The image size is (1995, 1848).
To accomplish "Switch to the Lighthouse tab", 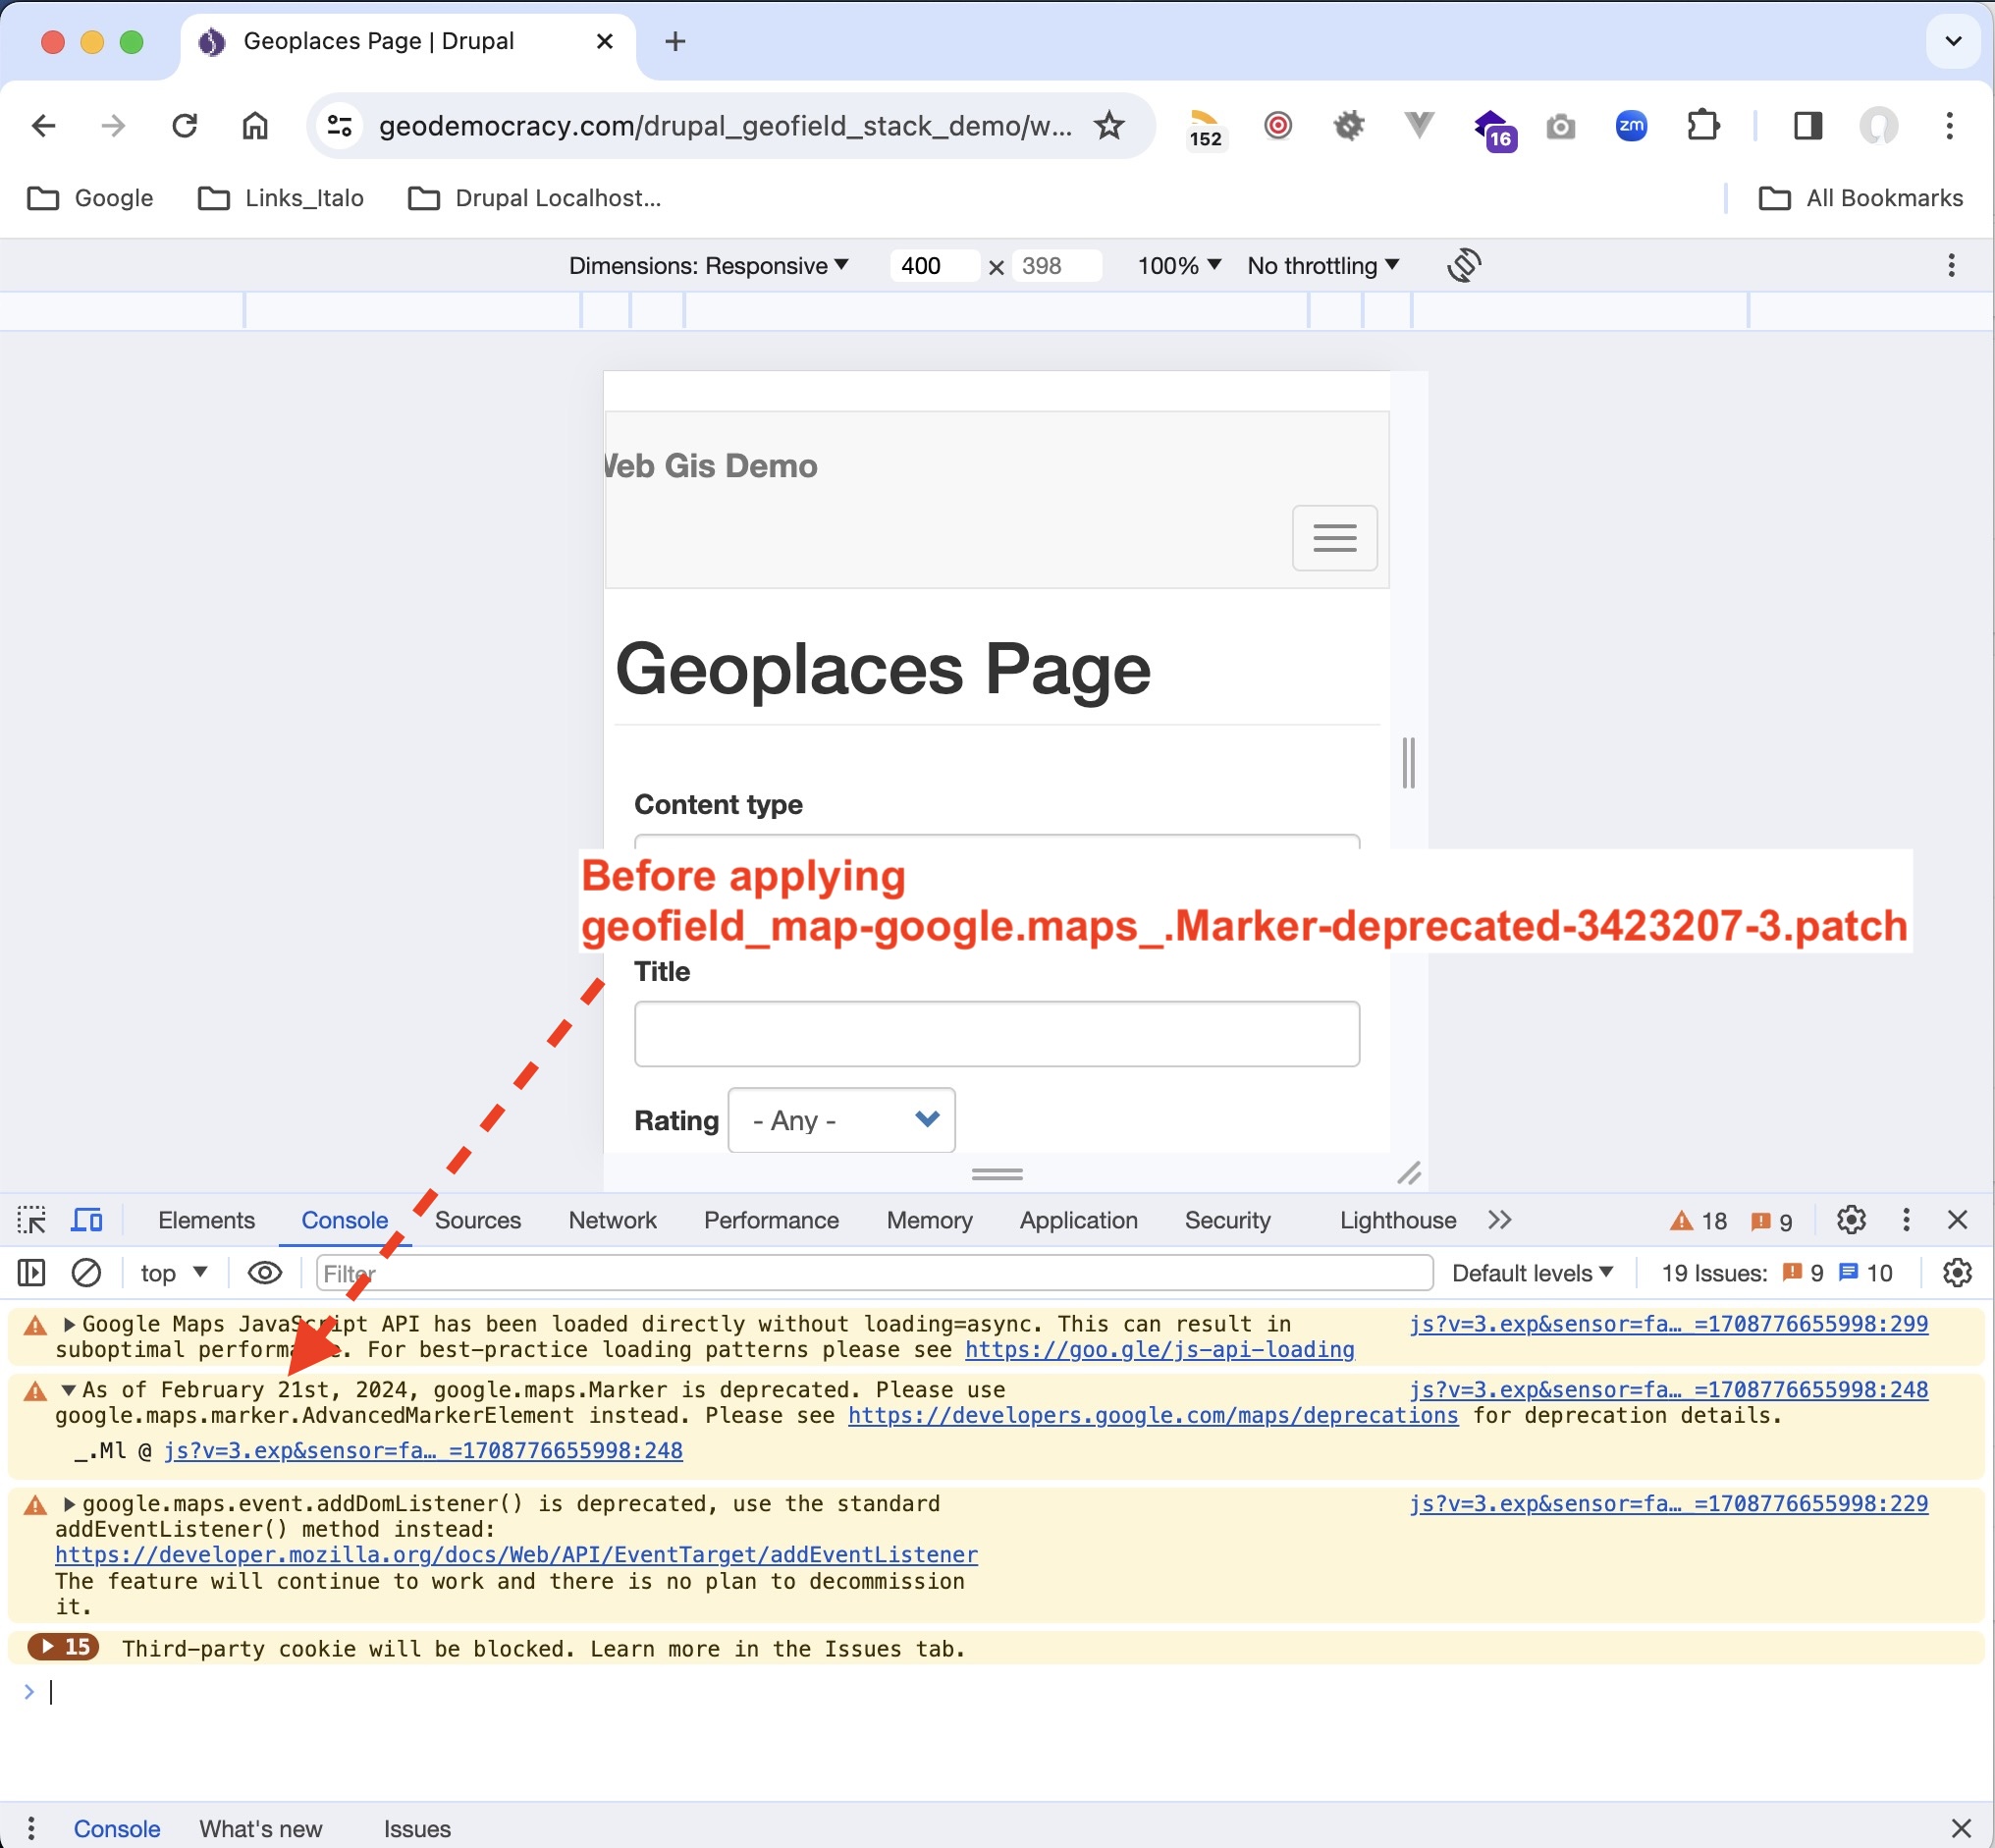I will pyautogui.click(x=1397, y=1220).
